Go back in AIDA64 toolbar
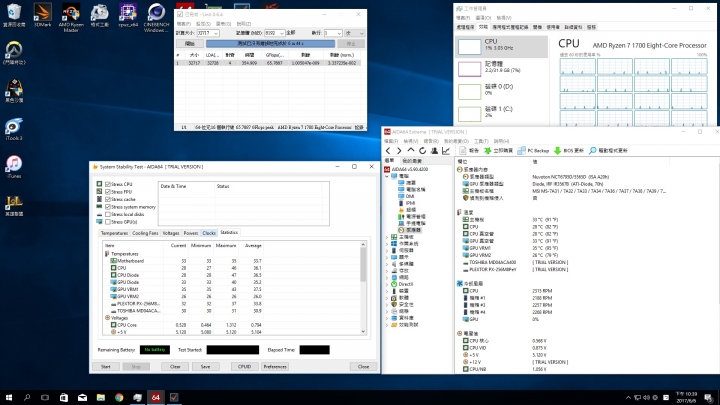 388,151
